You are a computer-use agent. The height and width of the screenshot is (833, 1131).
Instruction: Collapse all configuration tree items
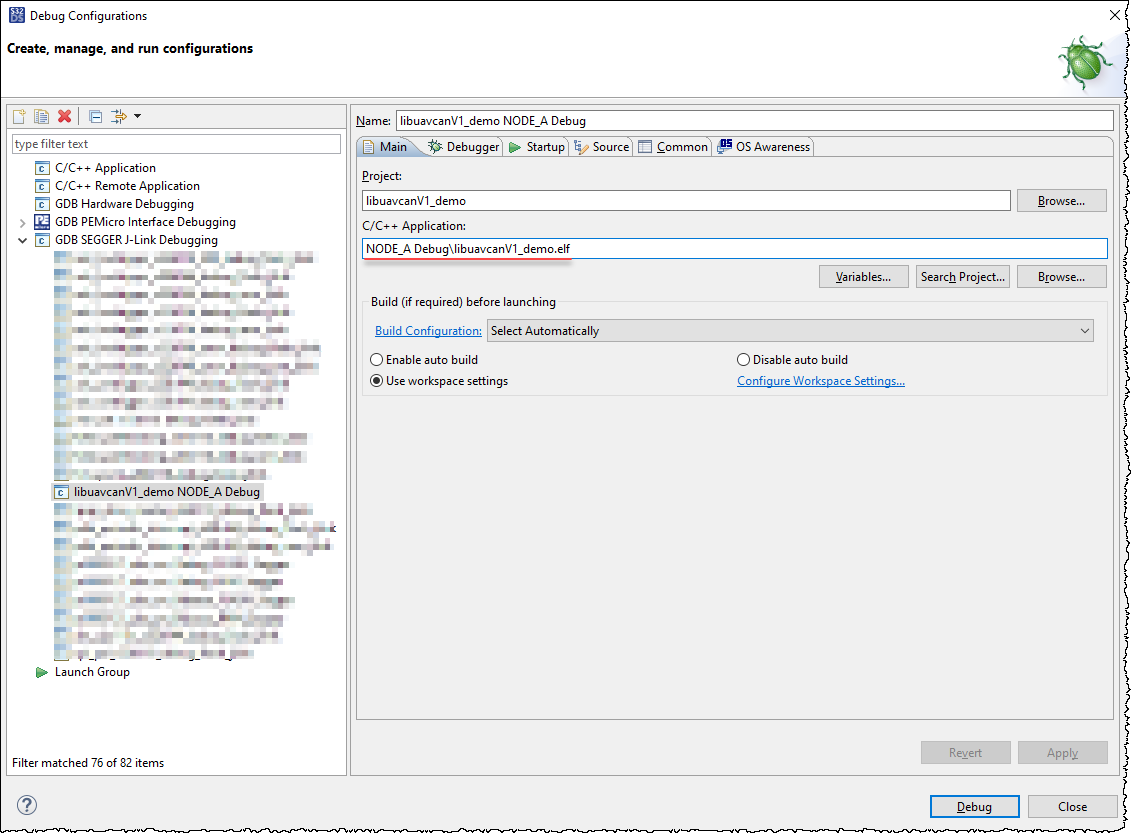pyautogui.click(x=95, y=116)
